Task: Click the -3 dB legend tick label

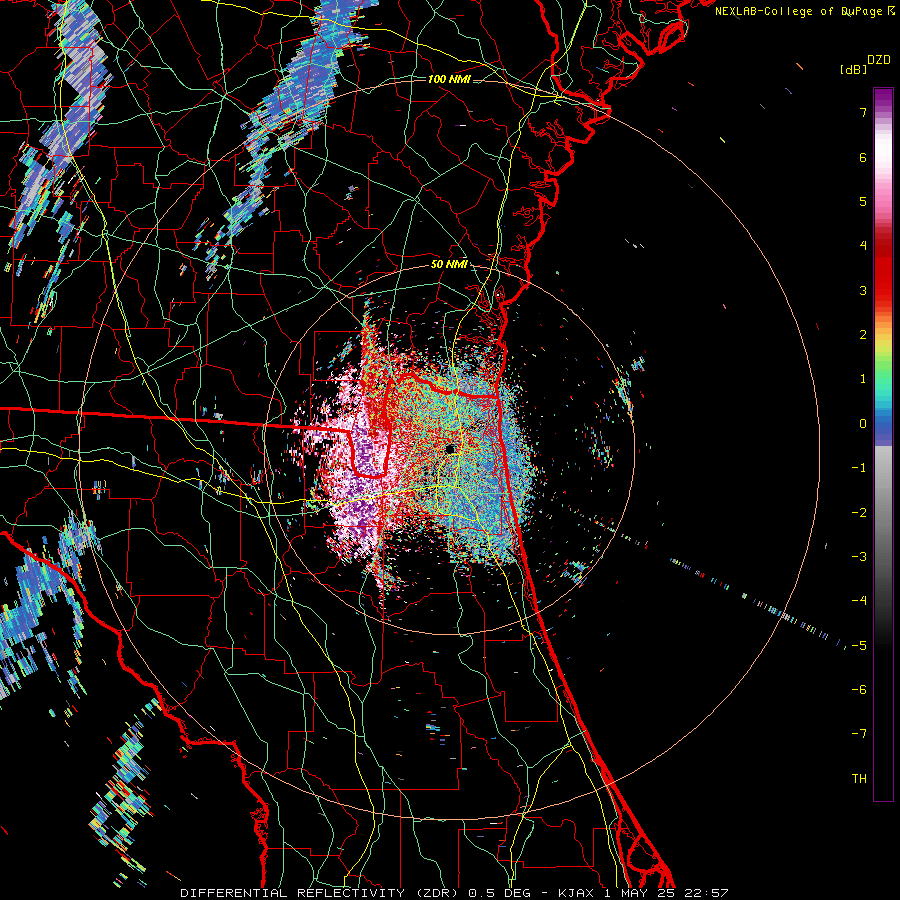Action: (x=859, y=557)
